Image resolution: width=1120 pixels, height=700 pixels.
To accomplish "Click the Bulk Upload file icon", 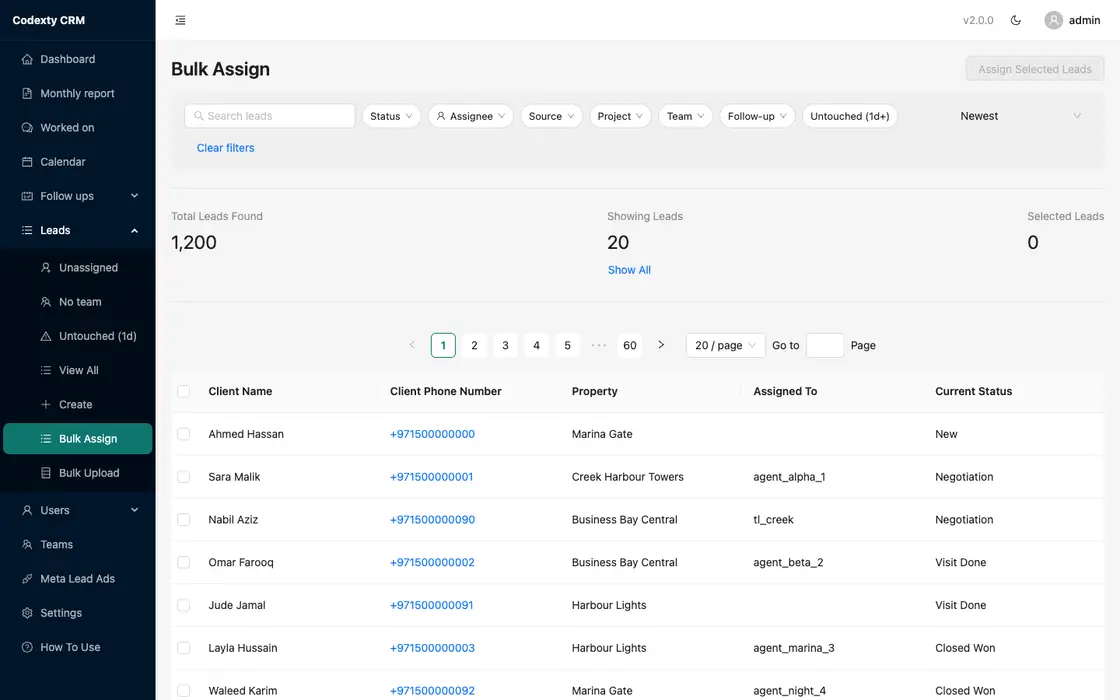I will (x=46, y=474).
